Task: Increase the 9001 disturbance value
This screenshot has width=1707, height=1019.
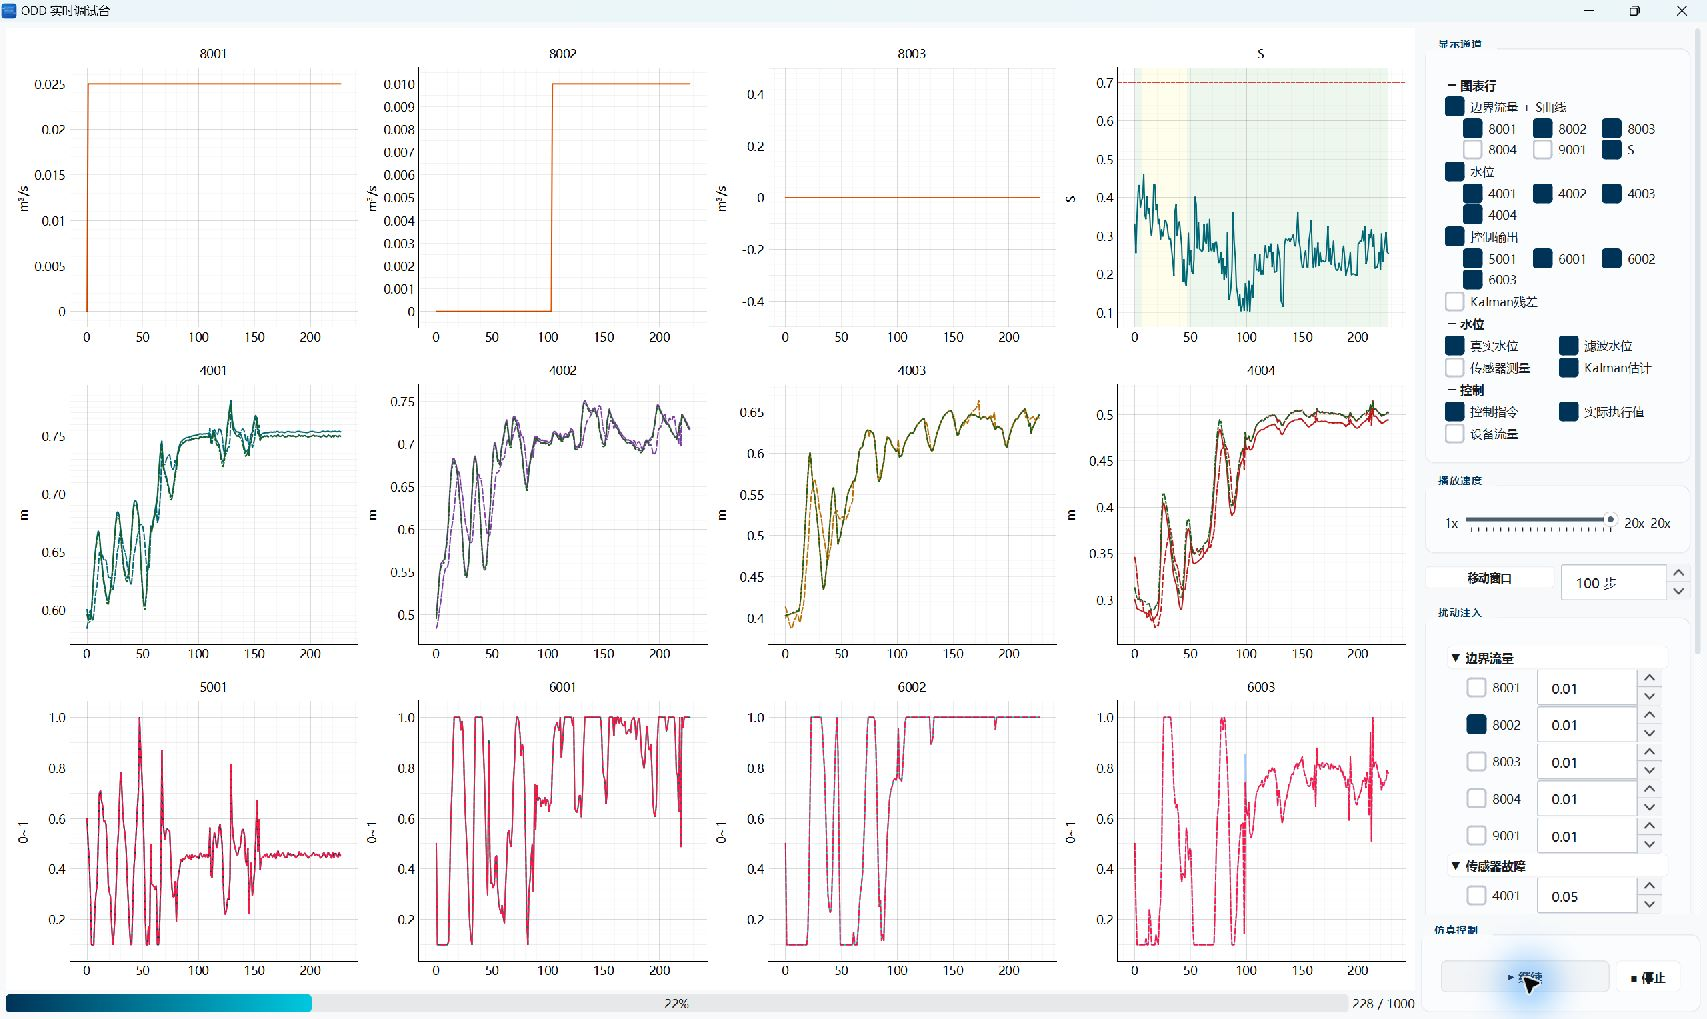Action: [1650, 826]
